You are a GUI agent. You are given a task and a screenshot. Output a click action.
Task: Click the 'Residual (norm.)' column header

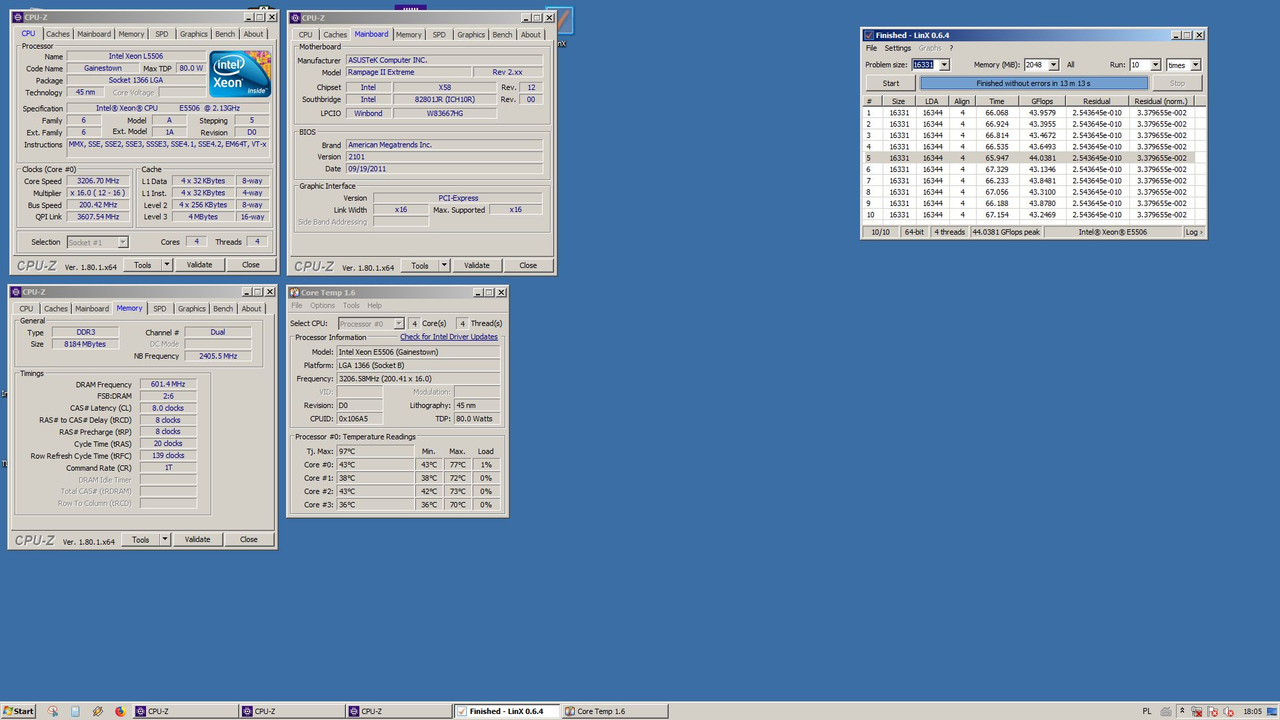[x=1161, y=101]
